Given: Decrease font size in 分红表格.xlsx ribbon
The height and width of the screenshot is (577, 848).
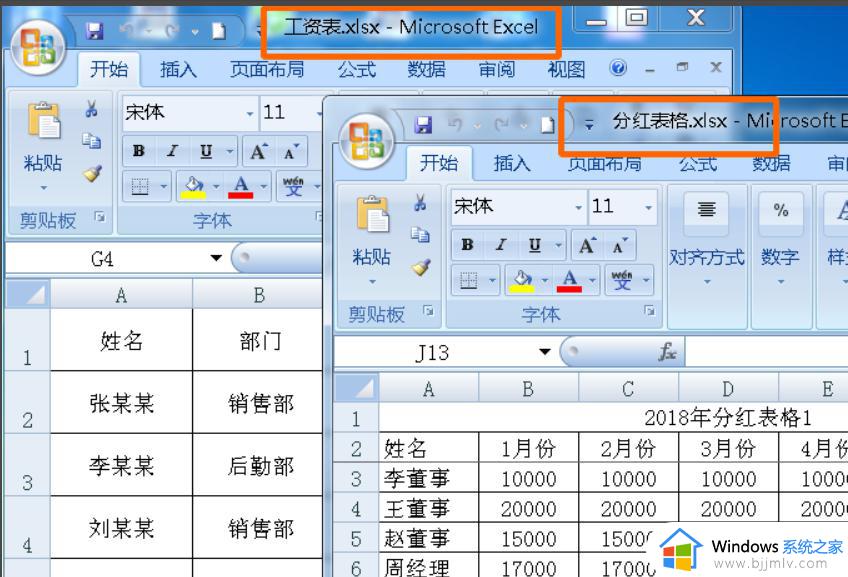Looking at the screenshot, I should (620, 246).
